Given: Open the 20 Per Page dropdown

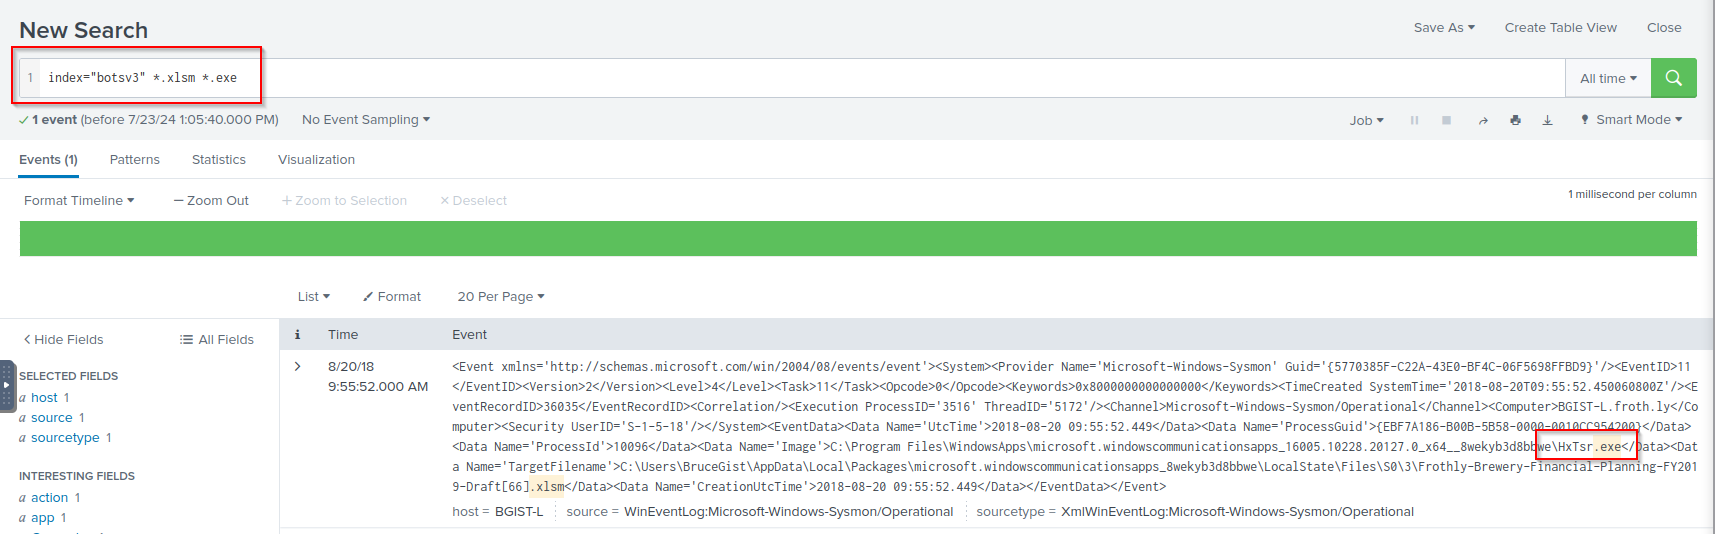Looking at the screenshot, I should pos(500,297).
